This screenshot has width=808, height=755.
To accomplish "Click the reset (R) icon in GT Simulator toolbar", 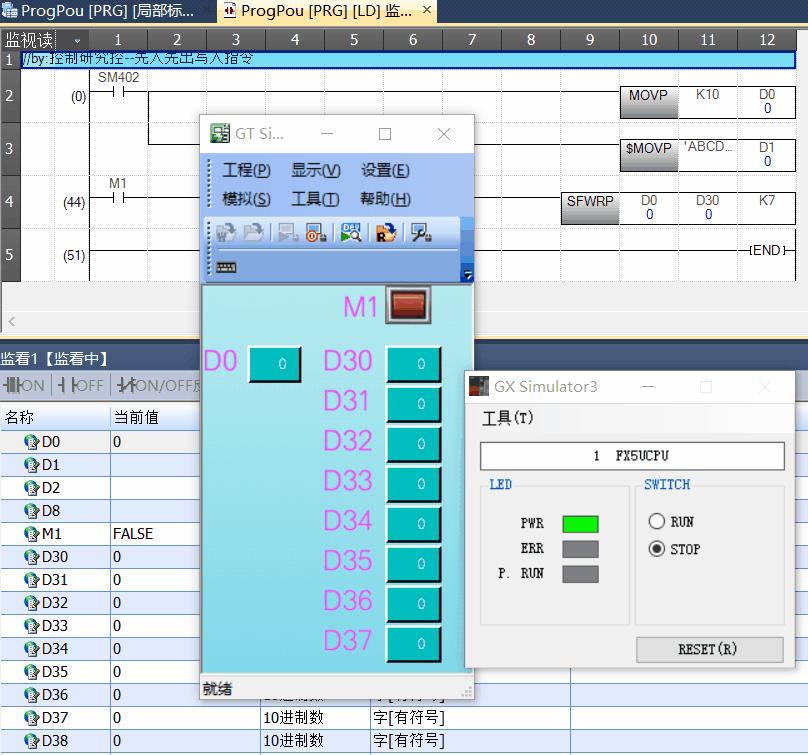I will click(x=386, y=233).
